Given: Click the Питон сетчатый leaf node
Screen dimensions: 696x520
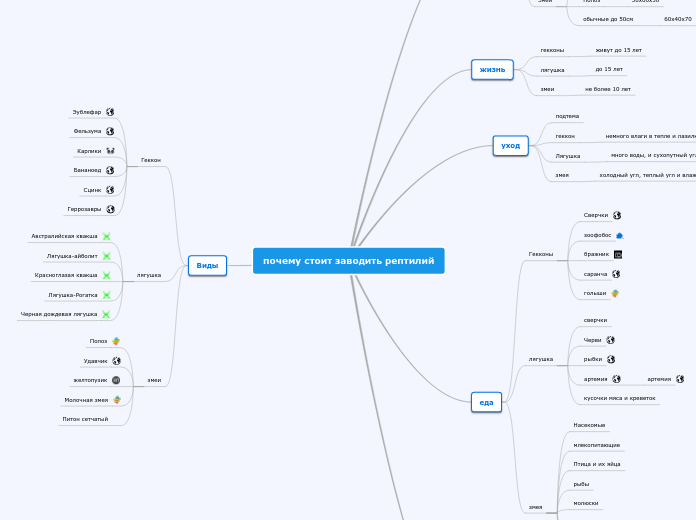Looking at the screenshot, I should pyautogui.click(x=85, y=419).
